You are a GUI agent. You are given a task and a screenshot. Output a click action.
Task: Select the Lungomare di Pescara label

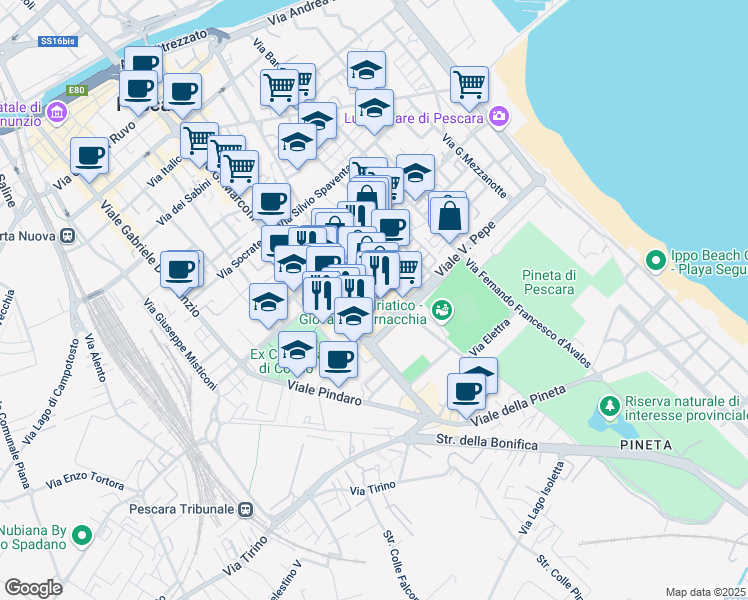tap(414, 118)
